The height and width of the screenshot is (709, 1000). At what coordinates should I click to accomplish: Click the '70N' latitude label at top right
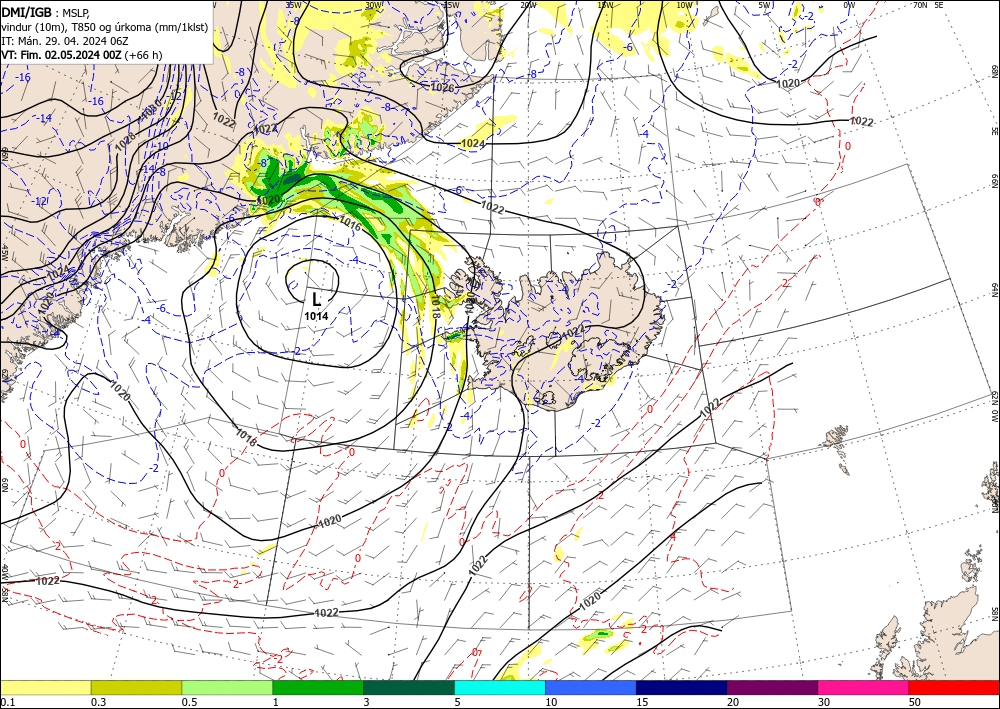point(920,4)
